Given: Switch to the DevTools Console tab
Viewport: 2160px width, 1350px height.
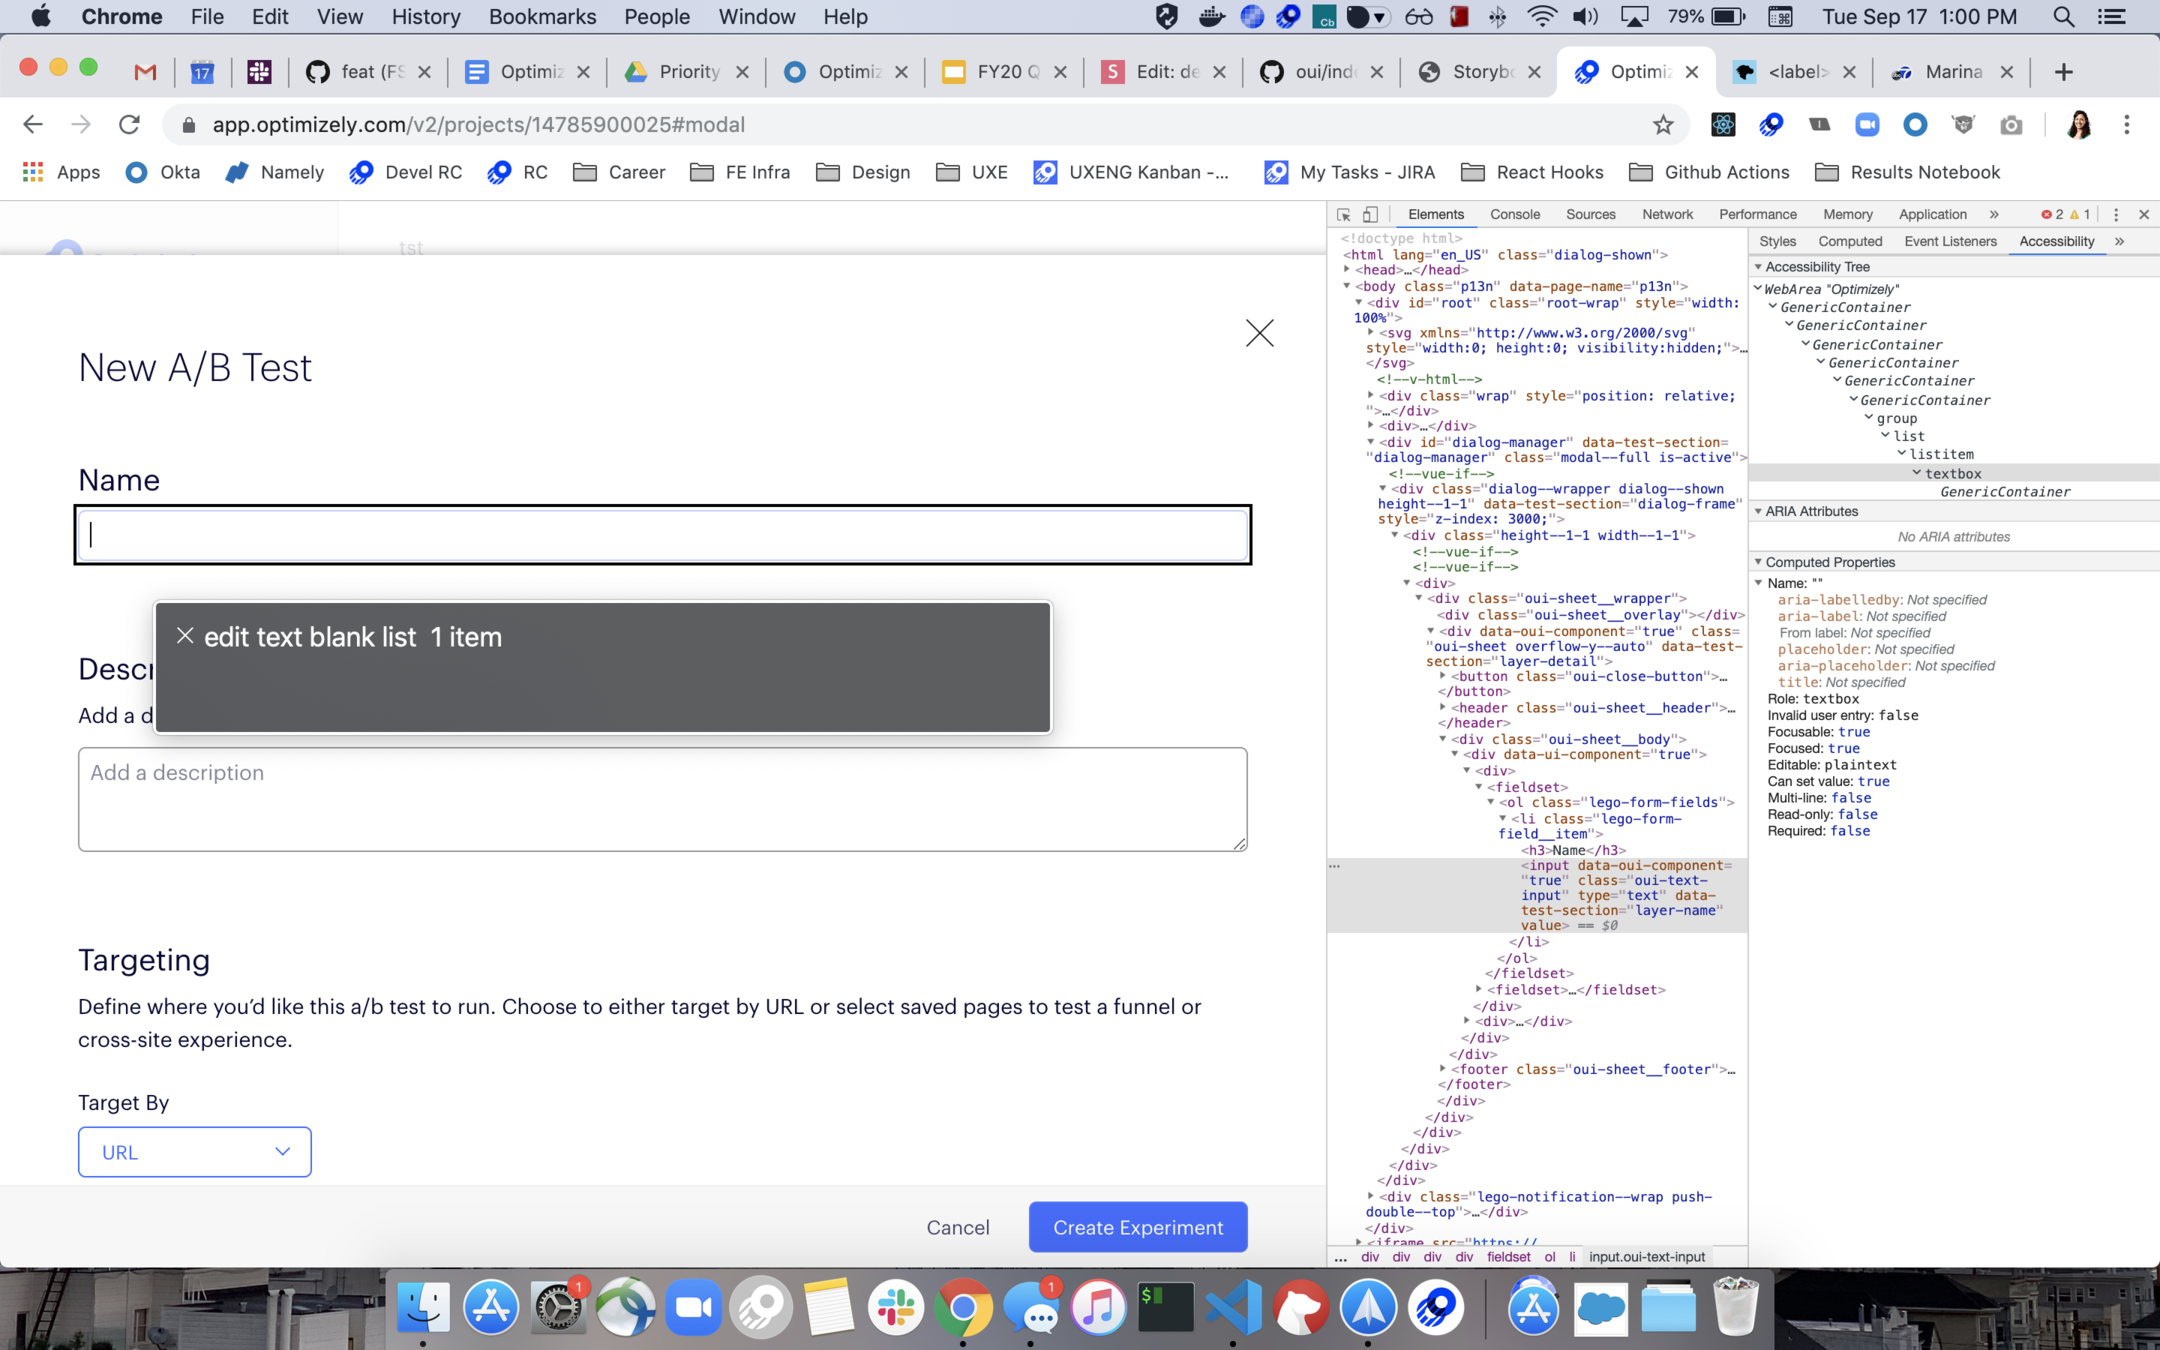Looking at the screenshot, I should point(1514,214).
